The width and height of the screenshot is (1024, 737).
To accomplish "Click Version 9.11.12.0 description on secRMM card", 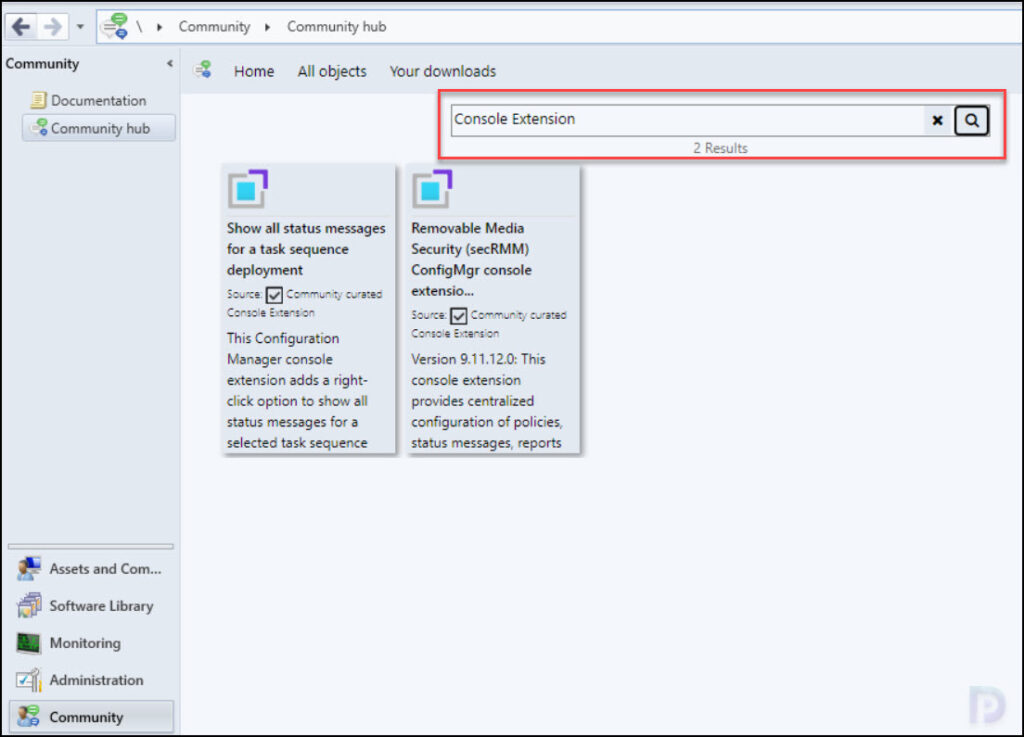I will [x=487, y=401].
